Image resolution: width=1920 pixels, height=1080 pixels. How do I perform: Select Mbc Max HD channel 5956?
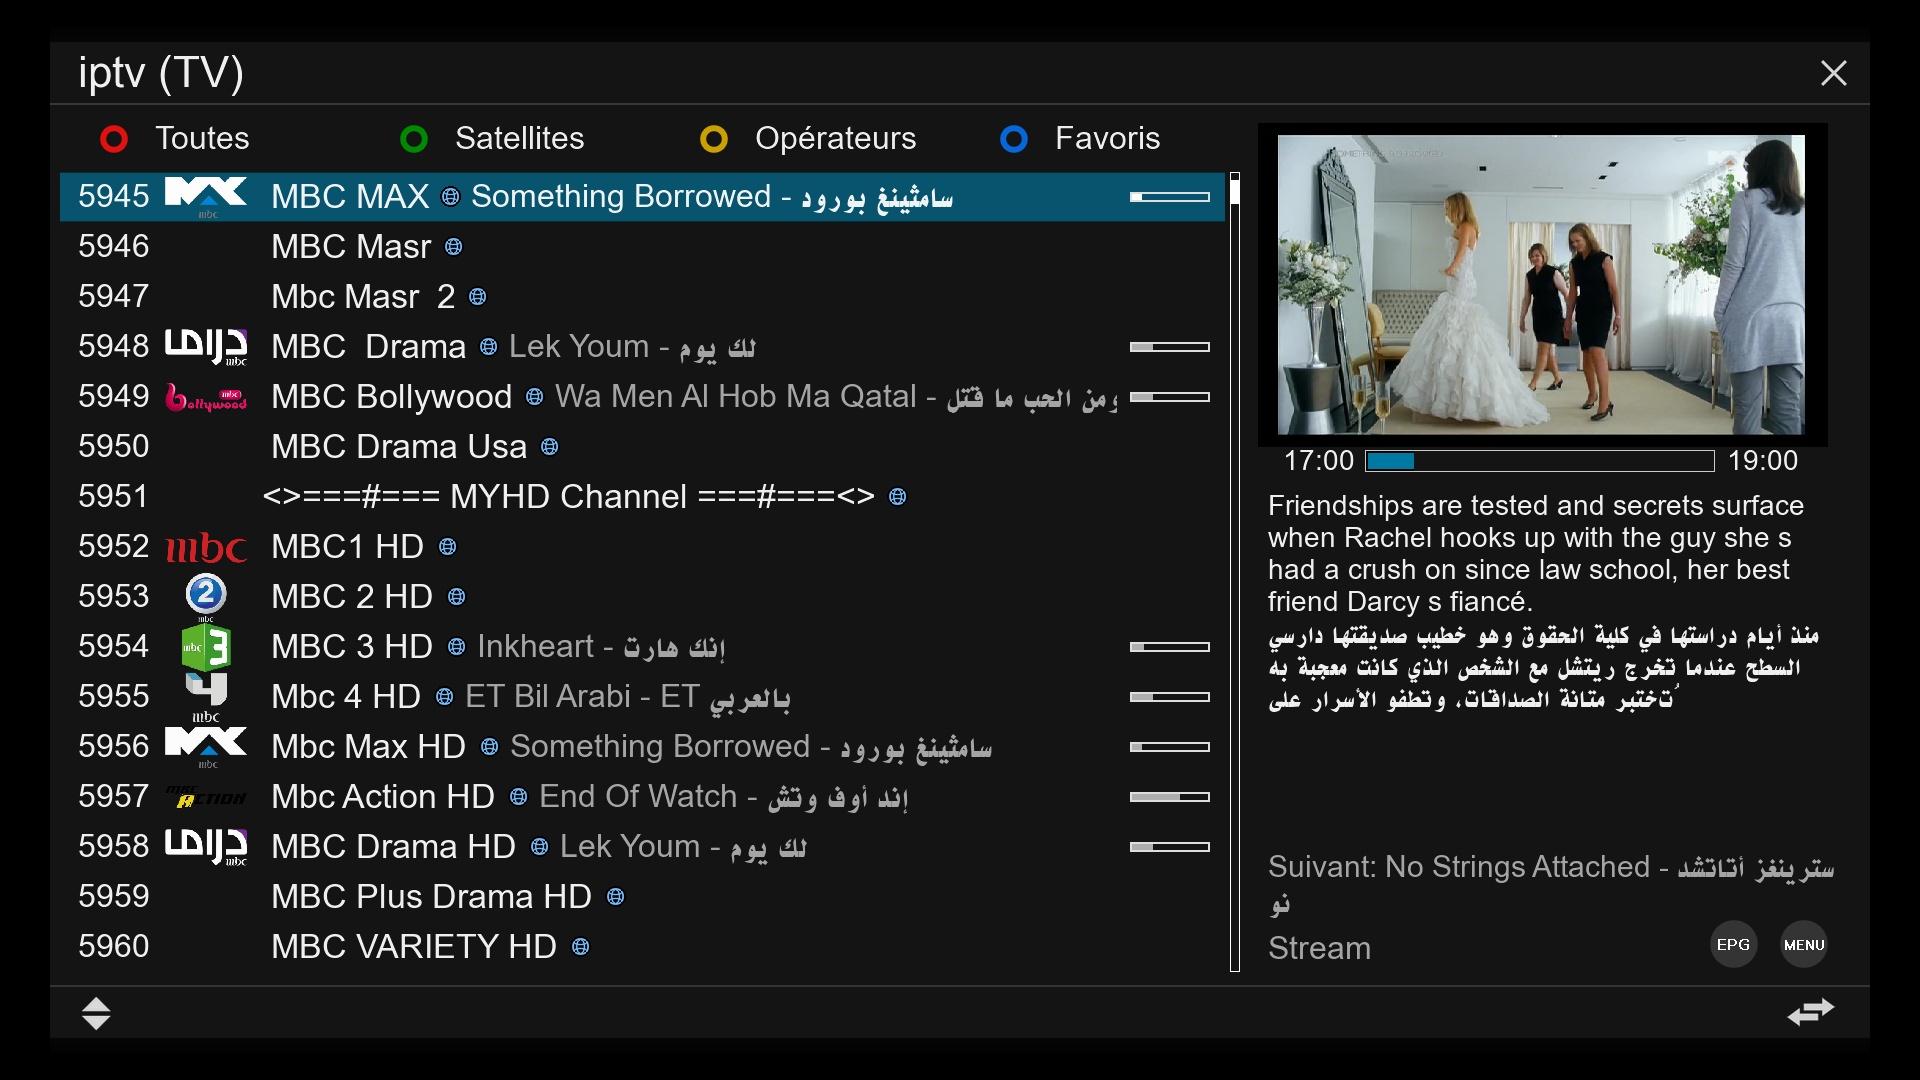pyautogui.click(x=642, y=746)
